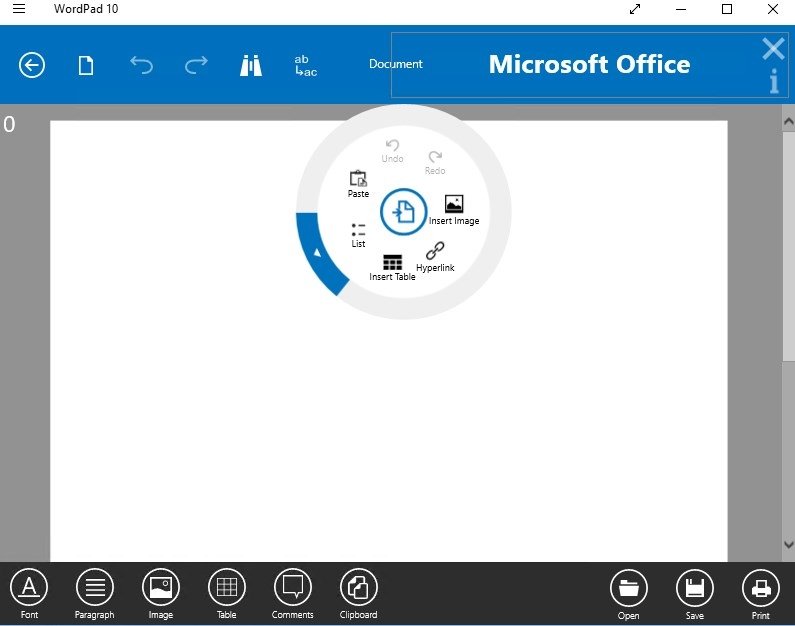
Task: Select the Document title text
Action: 395,64
